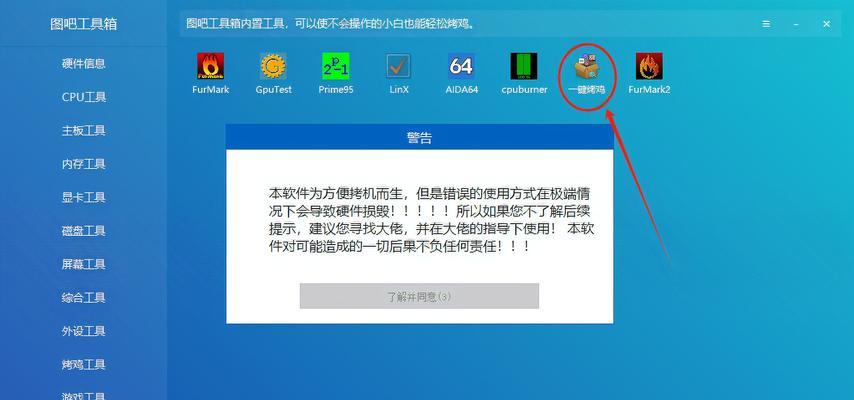Start the Prime95 tool
854x400 pixels.
(336, 66)
